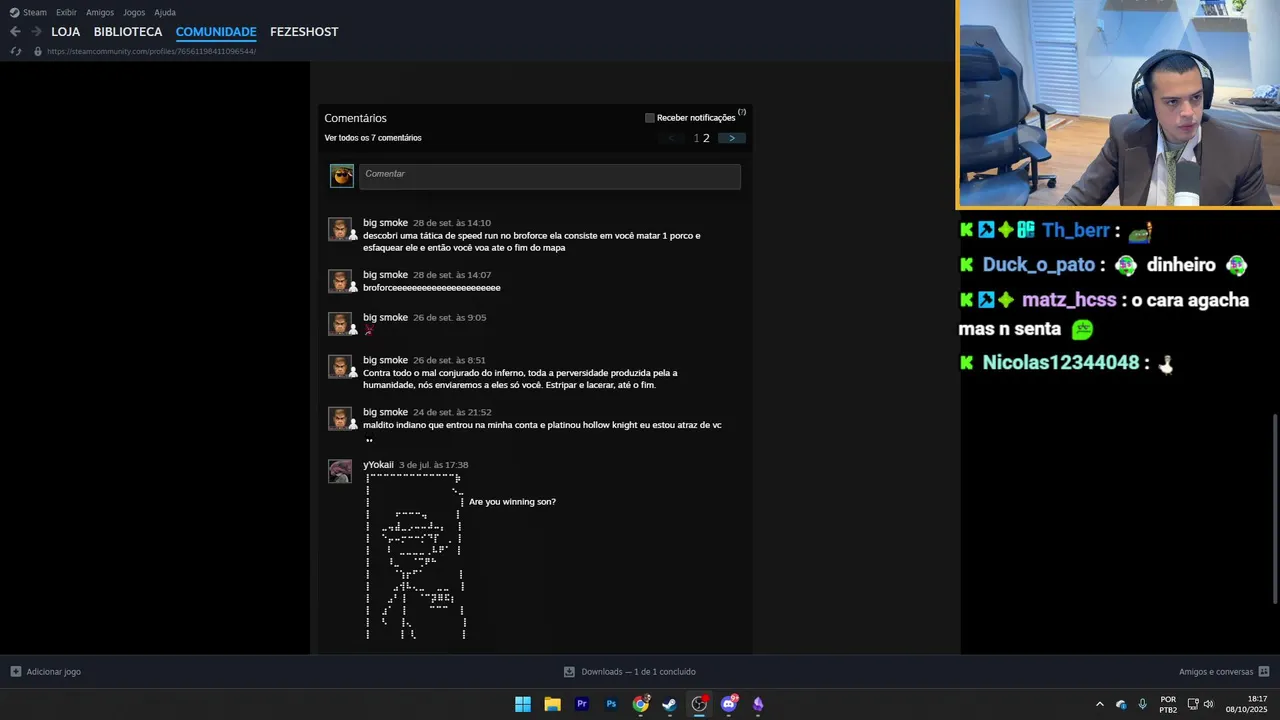Image resolution: width=1280 pixels, height=720 pixels.
Task: Open the Ajuda menu
Action: click(x=165, y=12)
